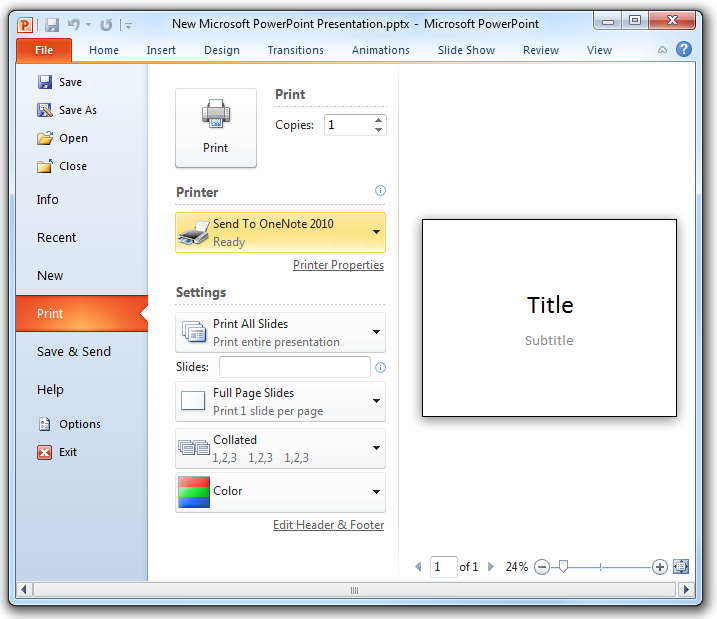Click the slide preview thumbnail
Screen dimensions: 717x619
pos(549,318)
